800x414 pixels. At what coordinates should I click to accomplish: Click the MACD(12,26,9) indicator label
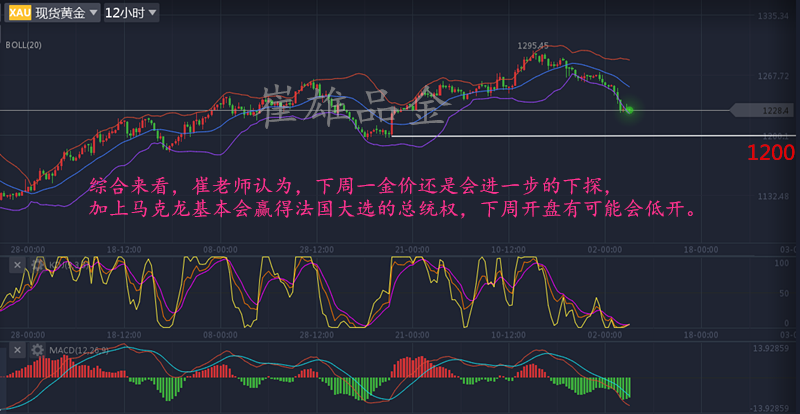pyautogui.click(x=78, y=350)
